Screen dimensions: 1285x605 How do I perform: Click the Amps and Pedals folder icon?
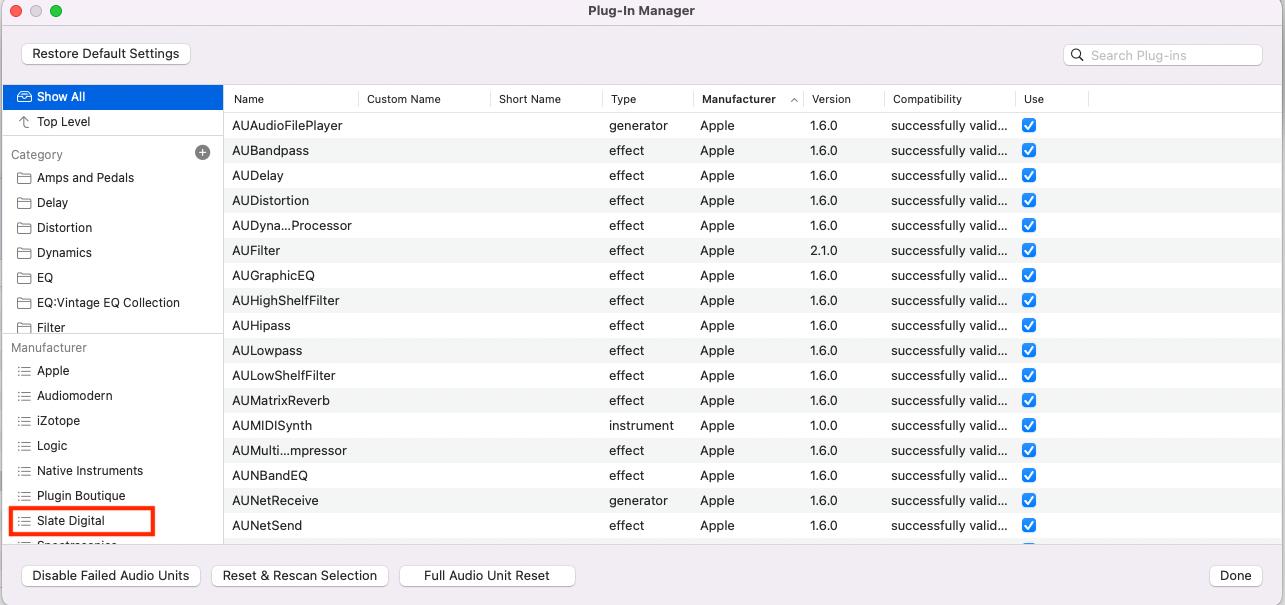coord(24,178)
